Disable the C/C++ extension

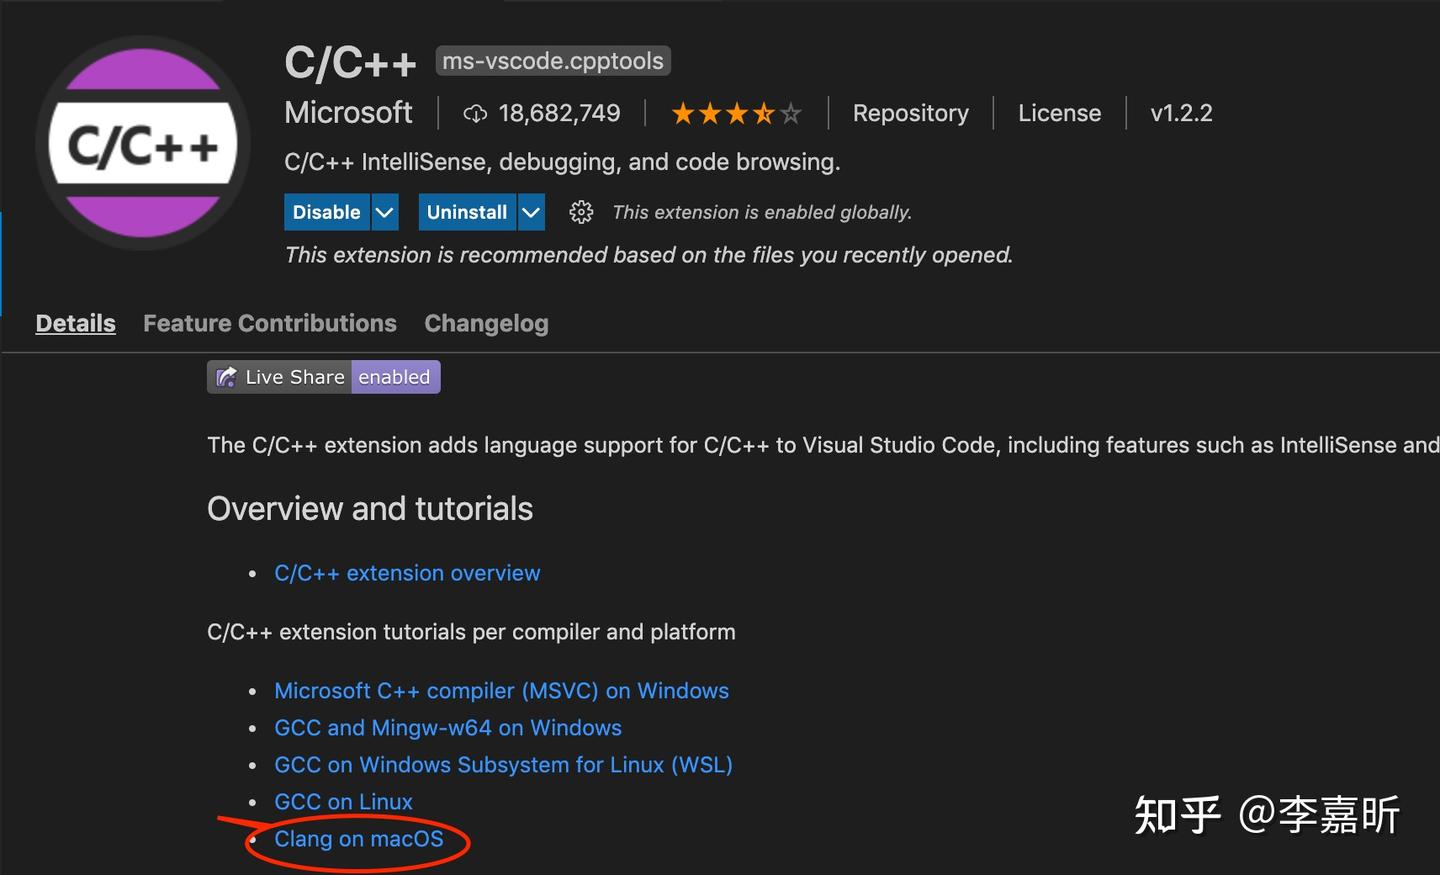coord(326,212)
